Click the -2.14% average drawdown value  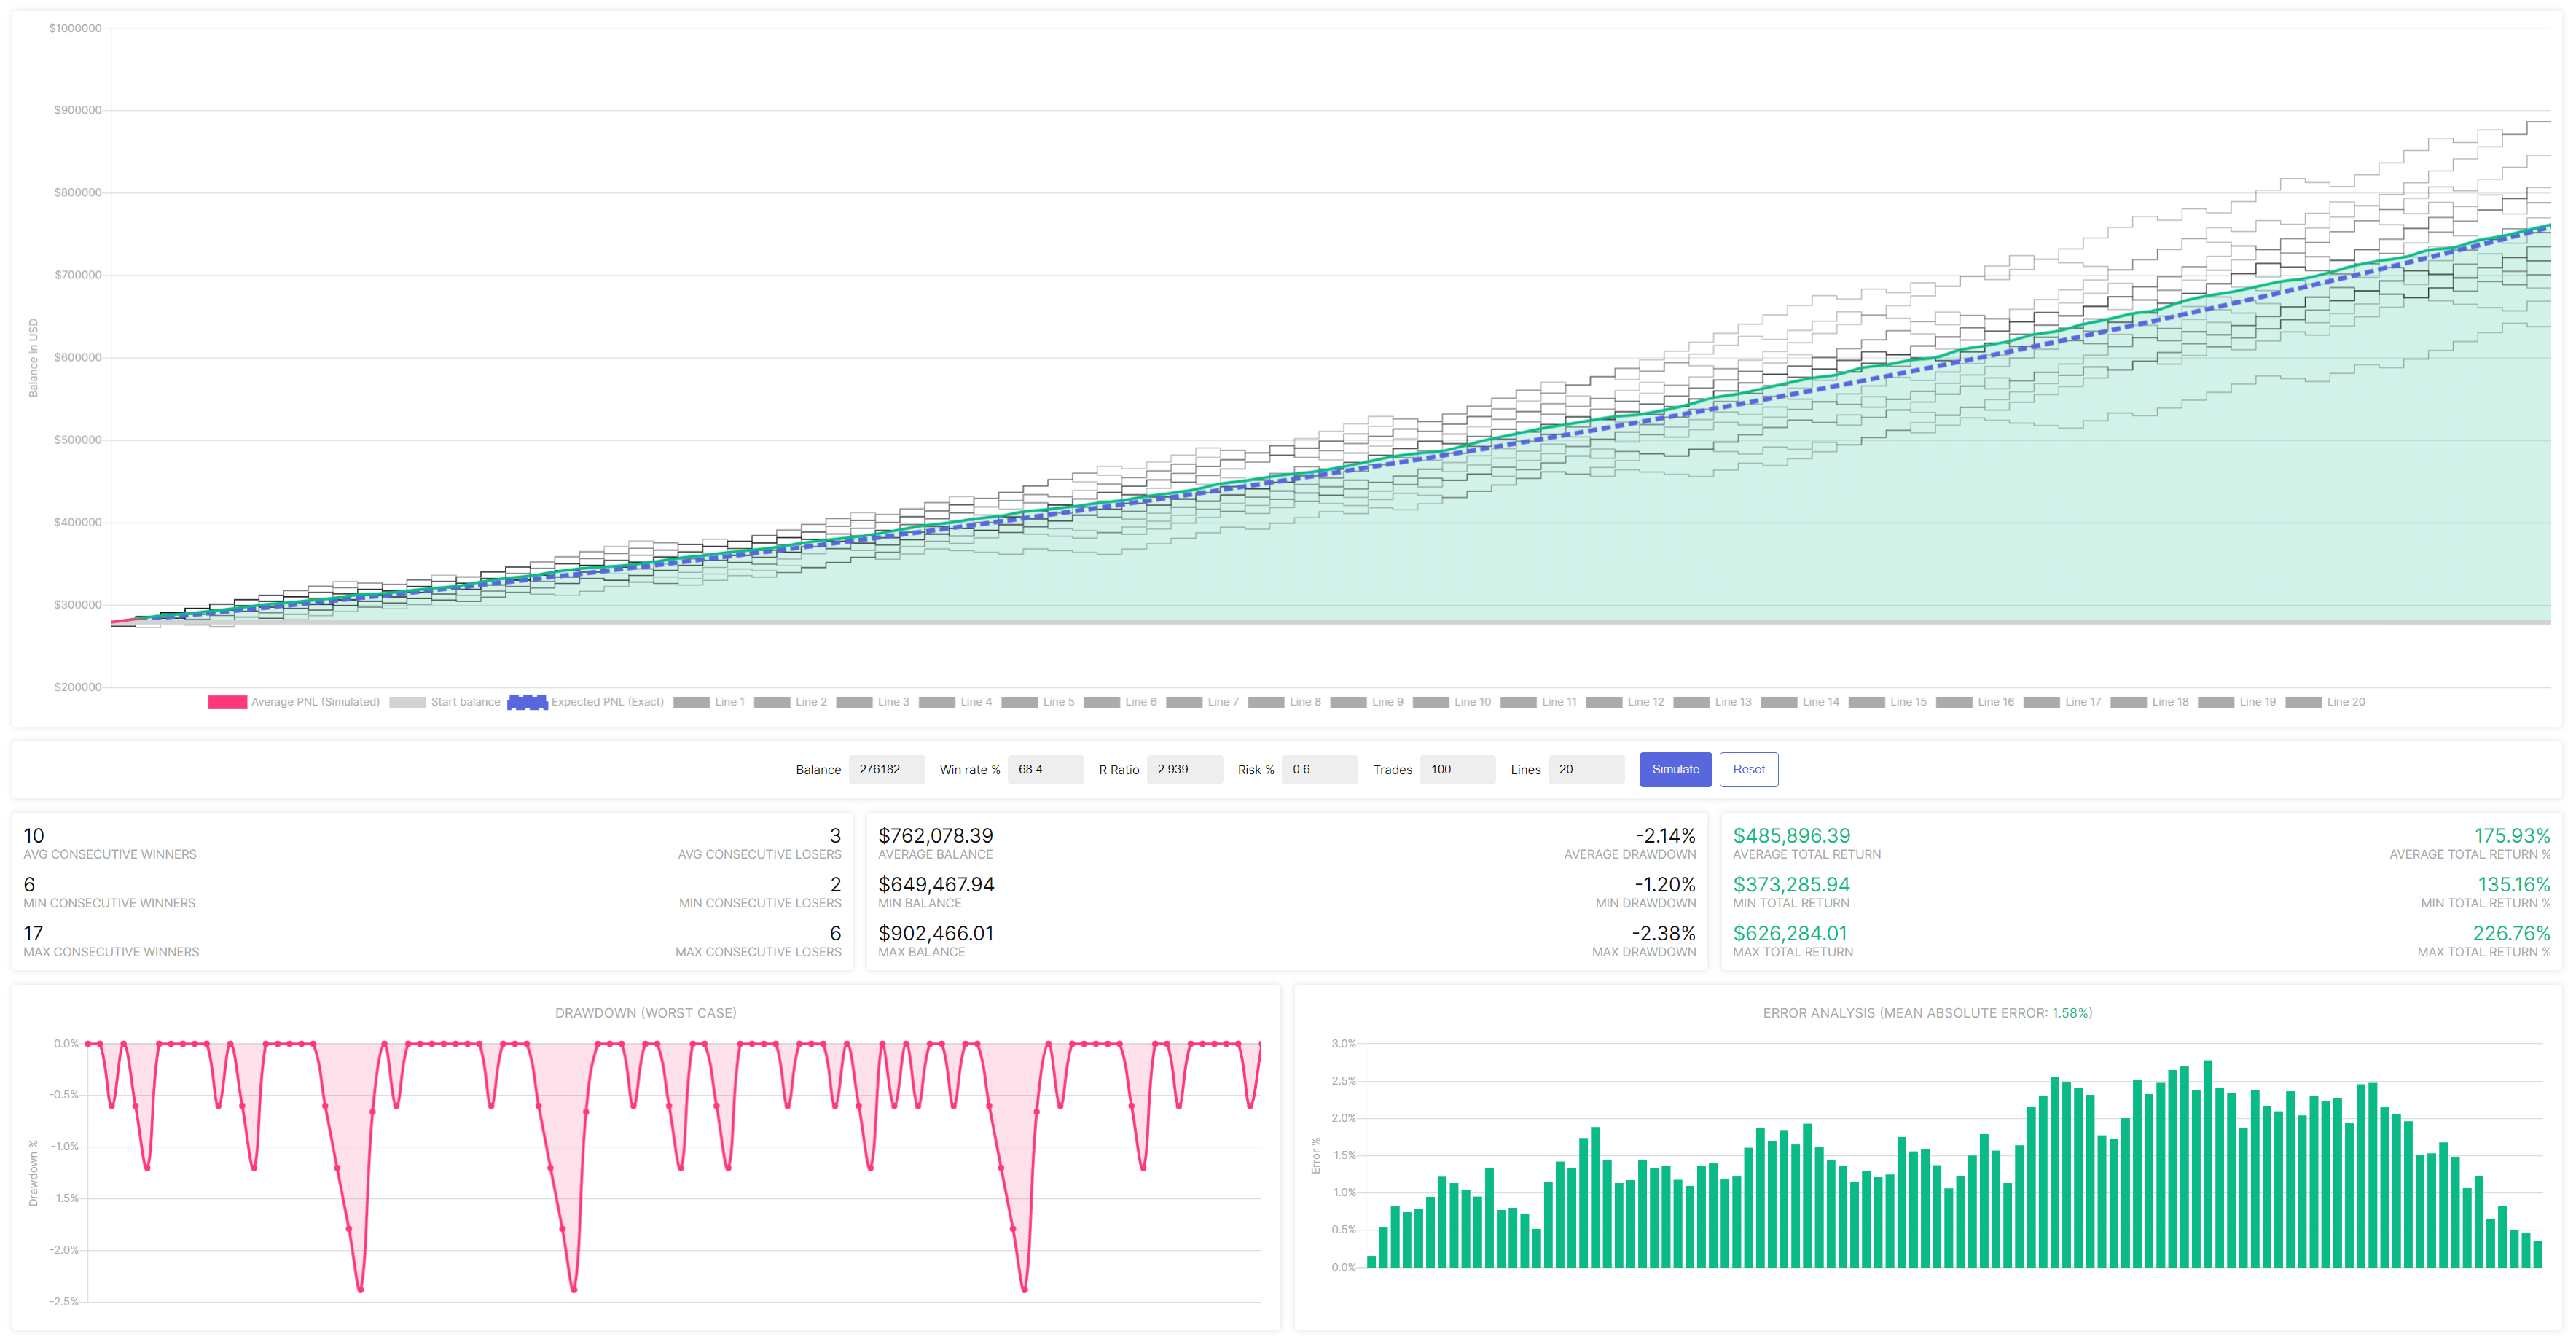(x=1666, y=836)
